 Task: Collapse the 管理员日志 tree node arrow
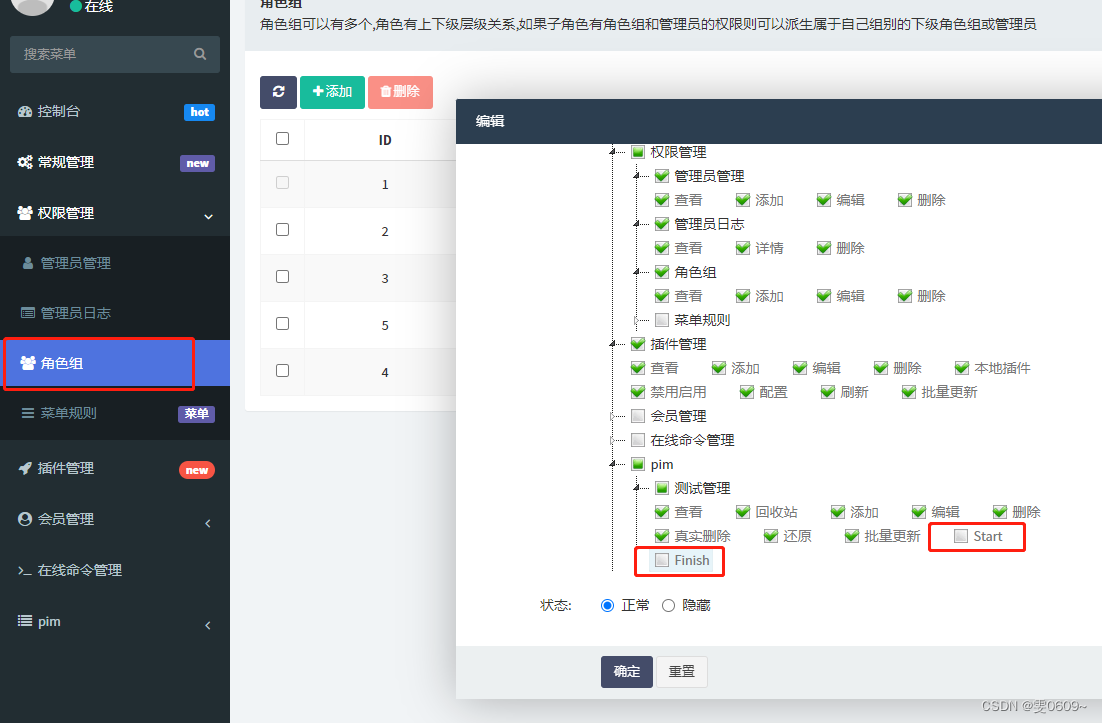(x=637, y=224)
